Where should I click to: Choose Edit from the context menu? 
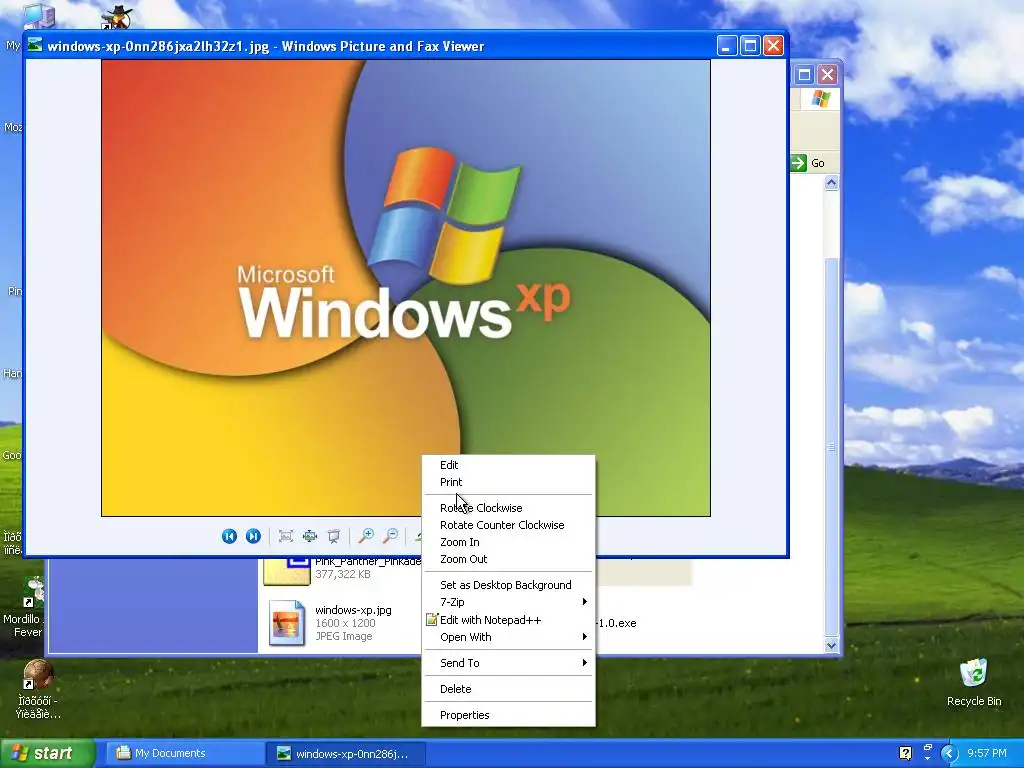click(509, 465)
